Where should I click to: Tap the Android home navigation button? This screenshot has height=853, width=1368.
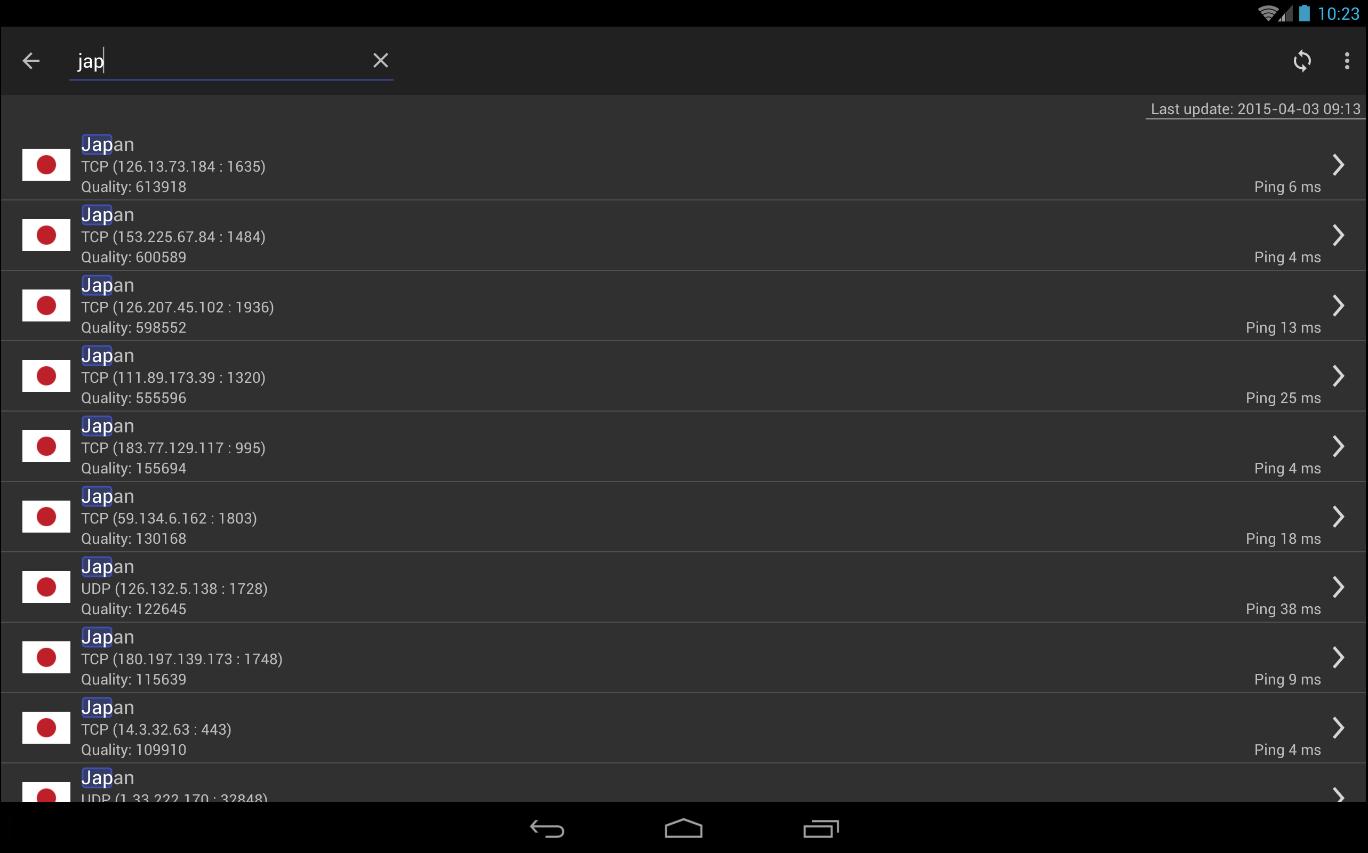coord(684,828)
